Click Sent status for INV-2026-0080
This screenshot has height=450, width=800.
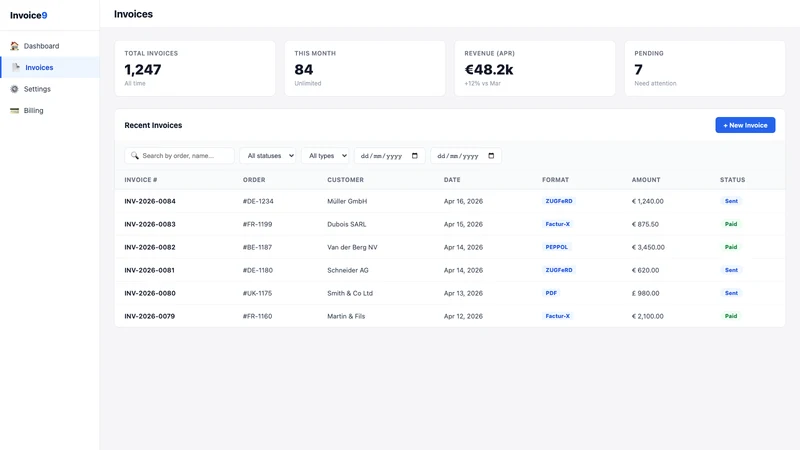[x=731, y=293]
